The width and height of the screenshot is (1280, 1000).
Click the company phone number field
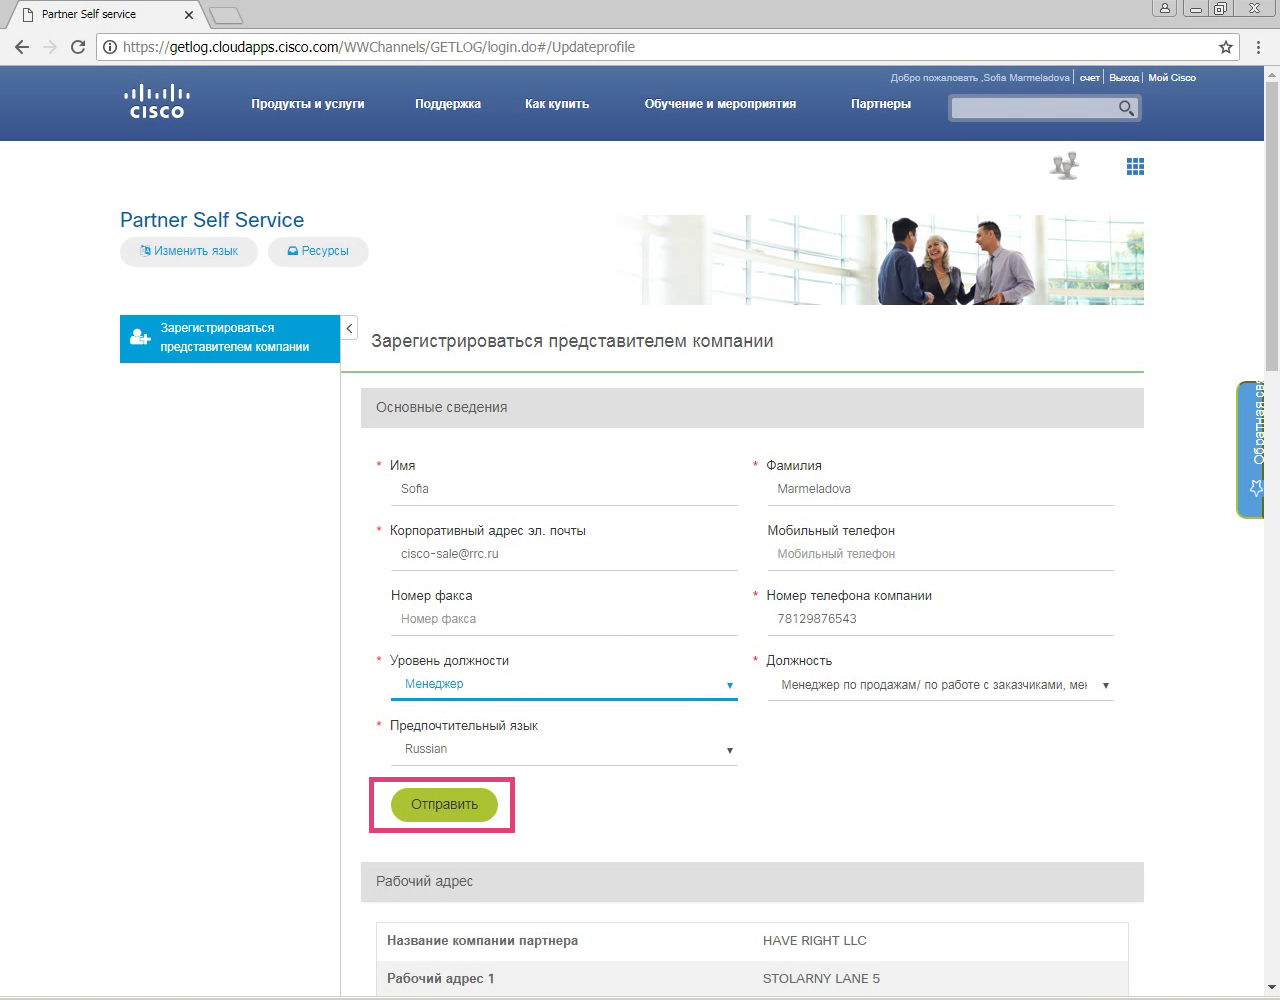click(x=940, y=620)
